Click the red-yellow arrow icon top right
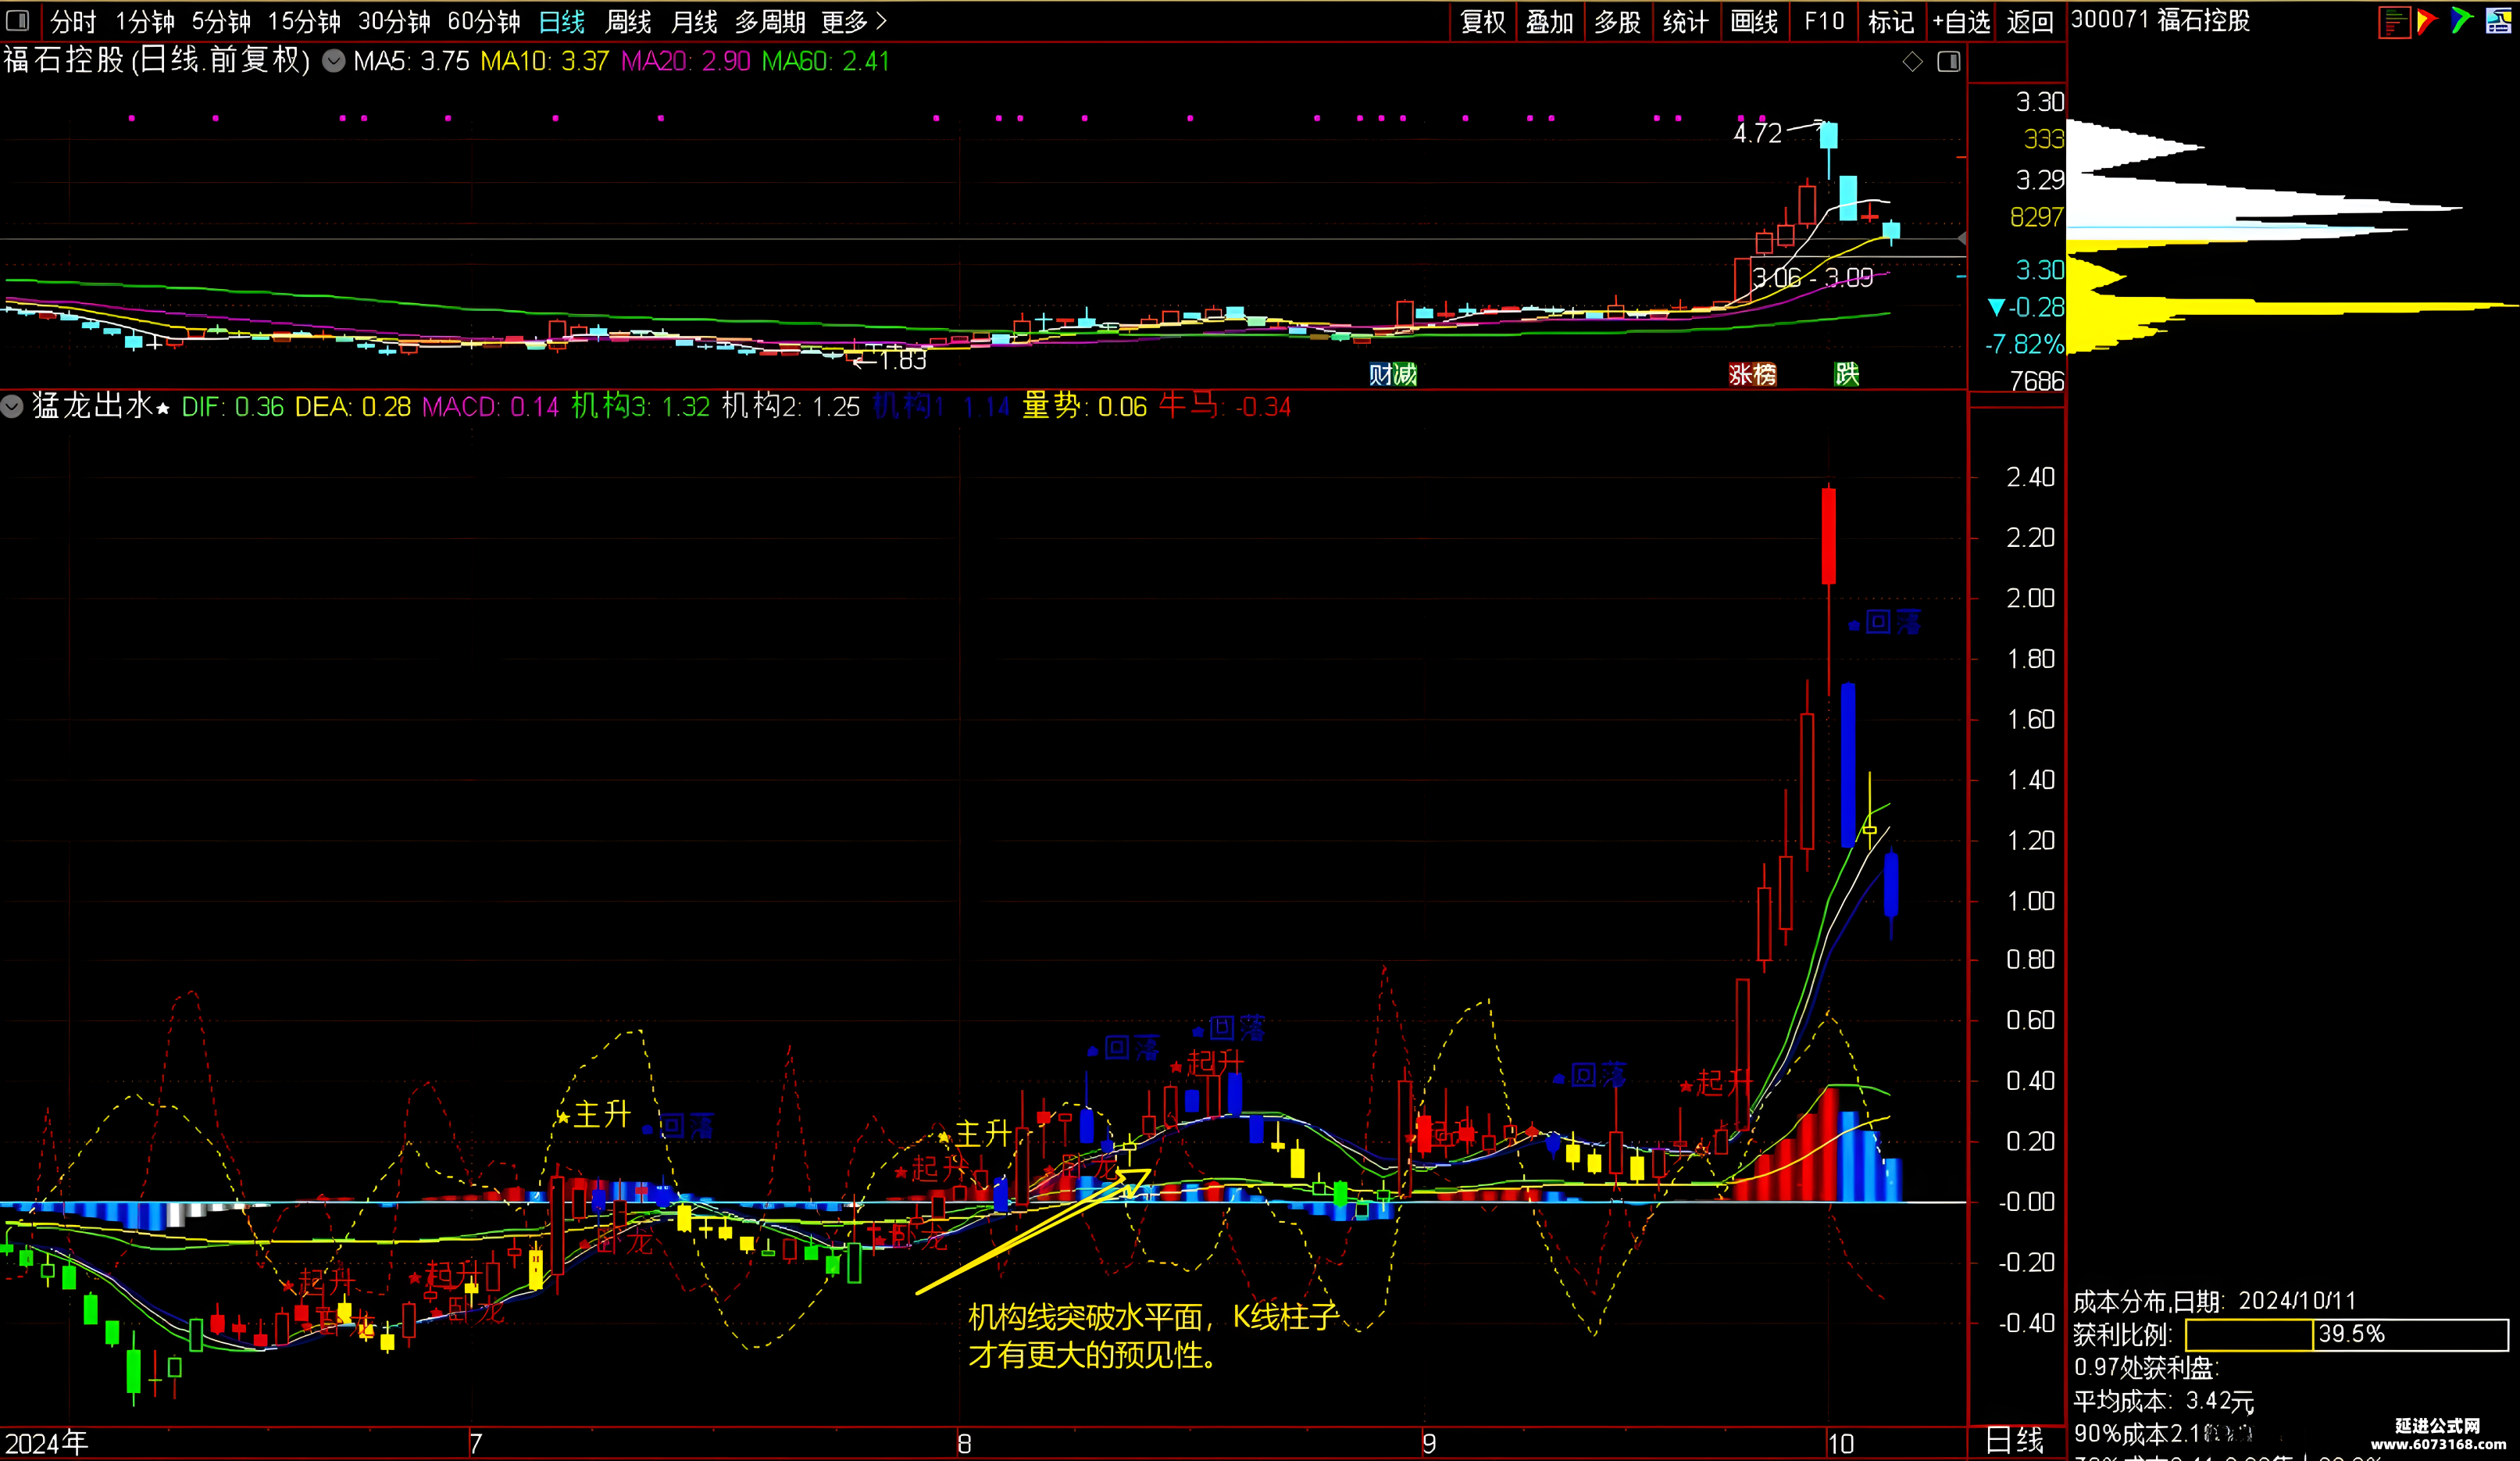Image resolution: width=2520 pixels, height=1461 pixels. tap(2427, 21)
